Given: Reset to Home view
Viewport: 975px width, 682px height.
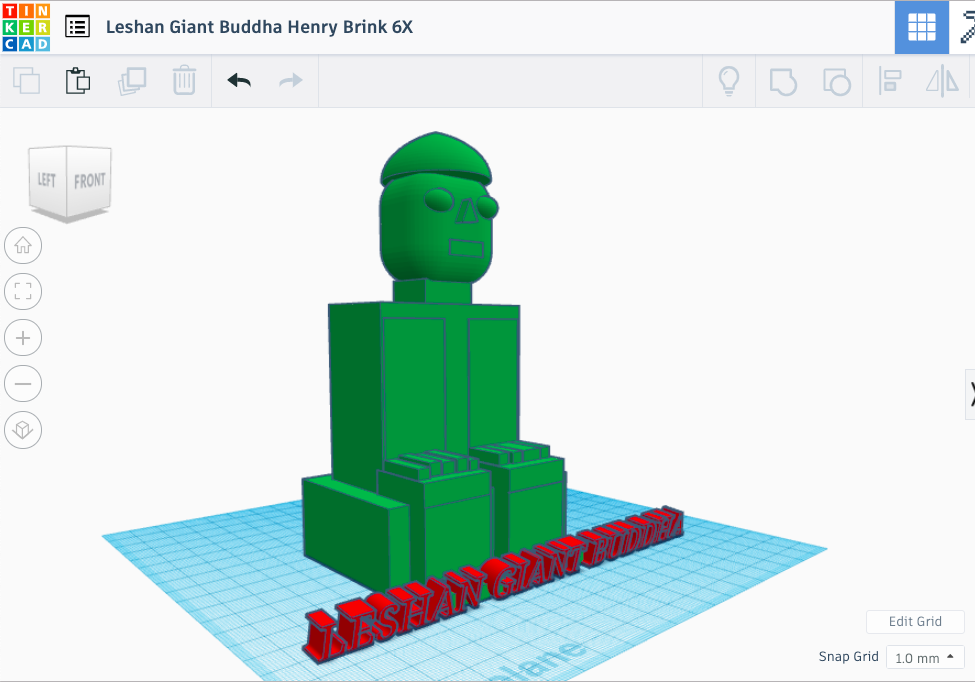Looking at the screenshot, I should (x=23, y=245).
